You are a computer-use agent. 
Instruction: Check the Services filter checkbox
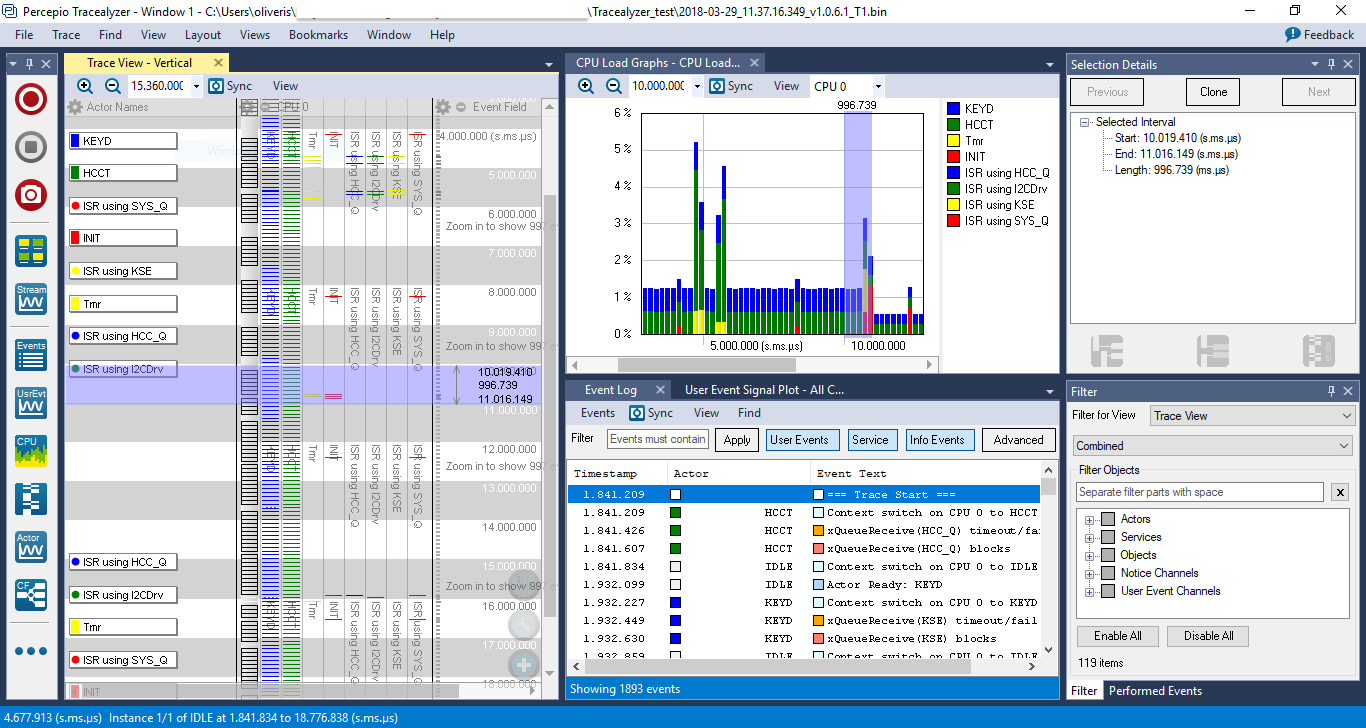click(x=1107, y=537)
